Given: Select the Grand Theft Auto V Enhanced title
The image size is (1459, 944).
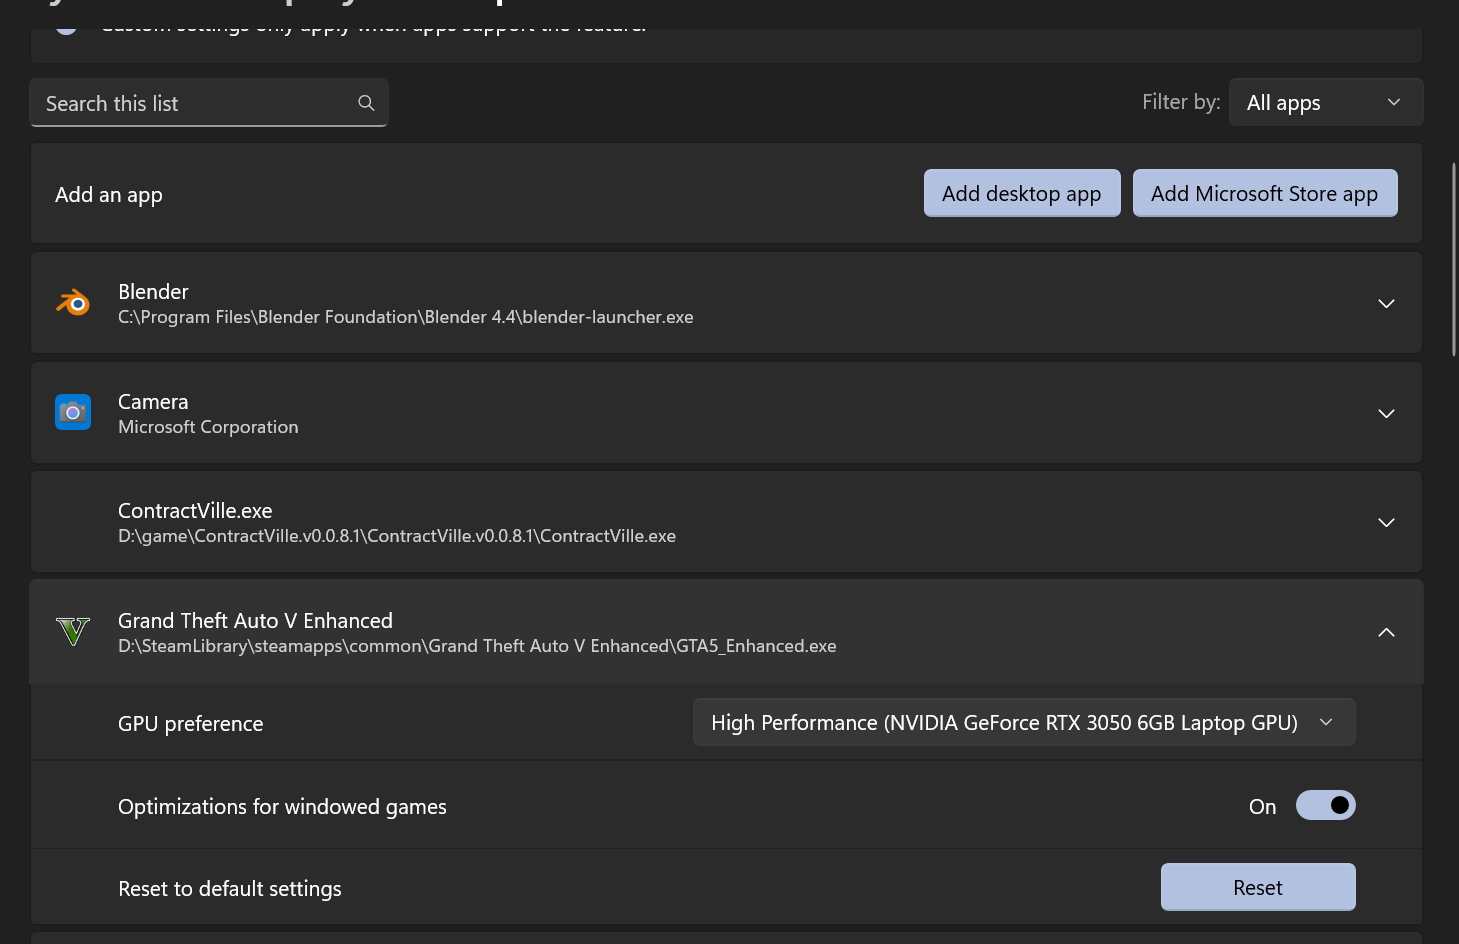Looking at the screenshot, I should coord(255,620).
